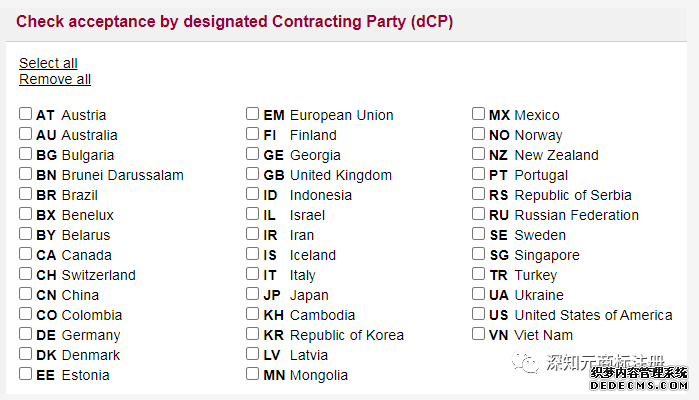Tick the AU Australia checkbox
699x400 pixels.
pyautogui.click(x=25, y=134)
